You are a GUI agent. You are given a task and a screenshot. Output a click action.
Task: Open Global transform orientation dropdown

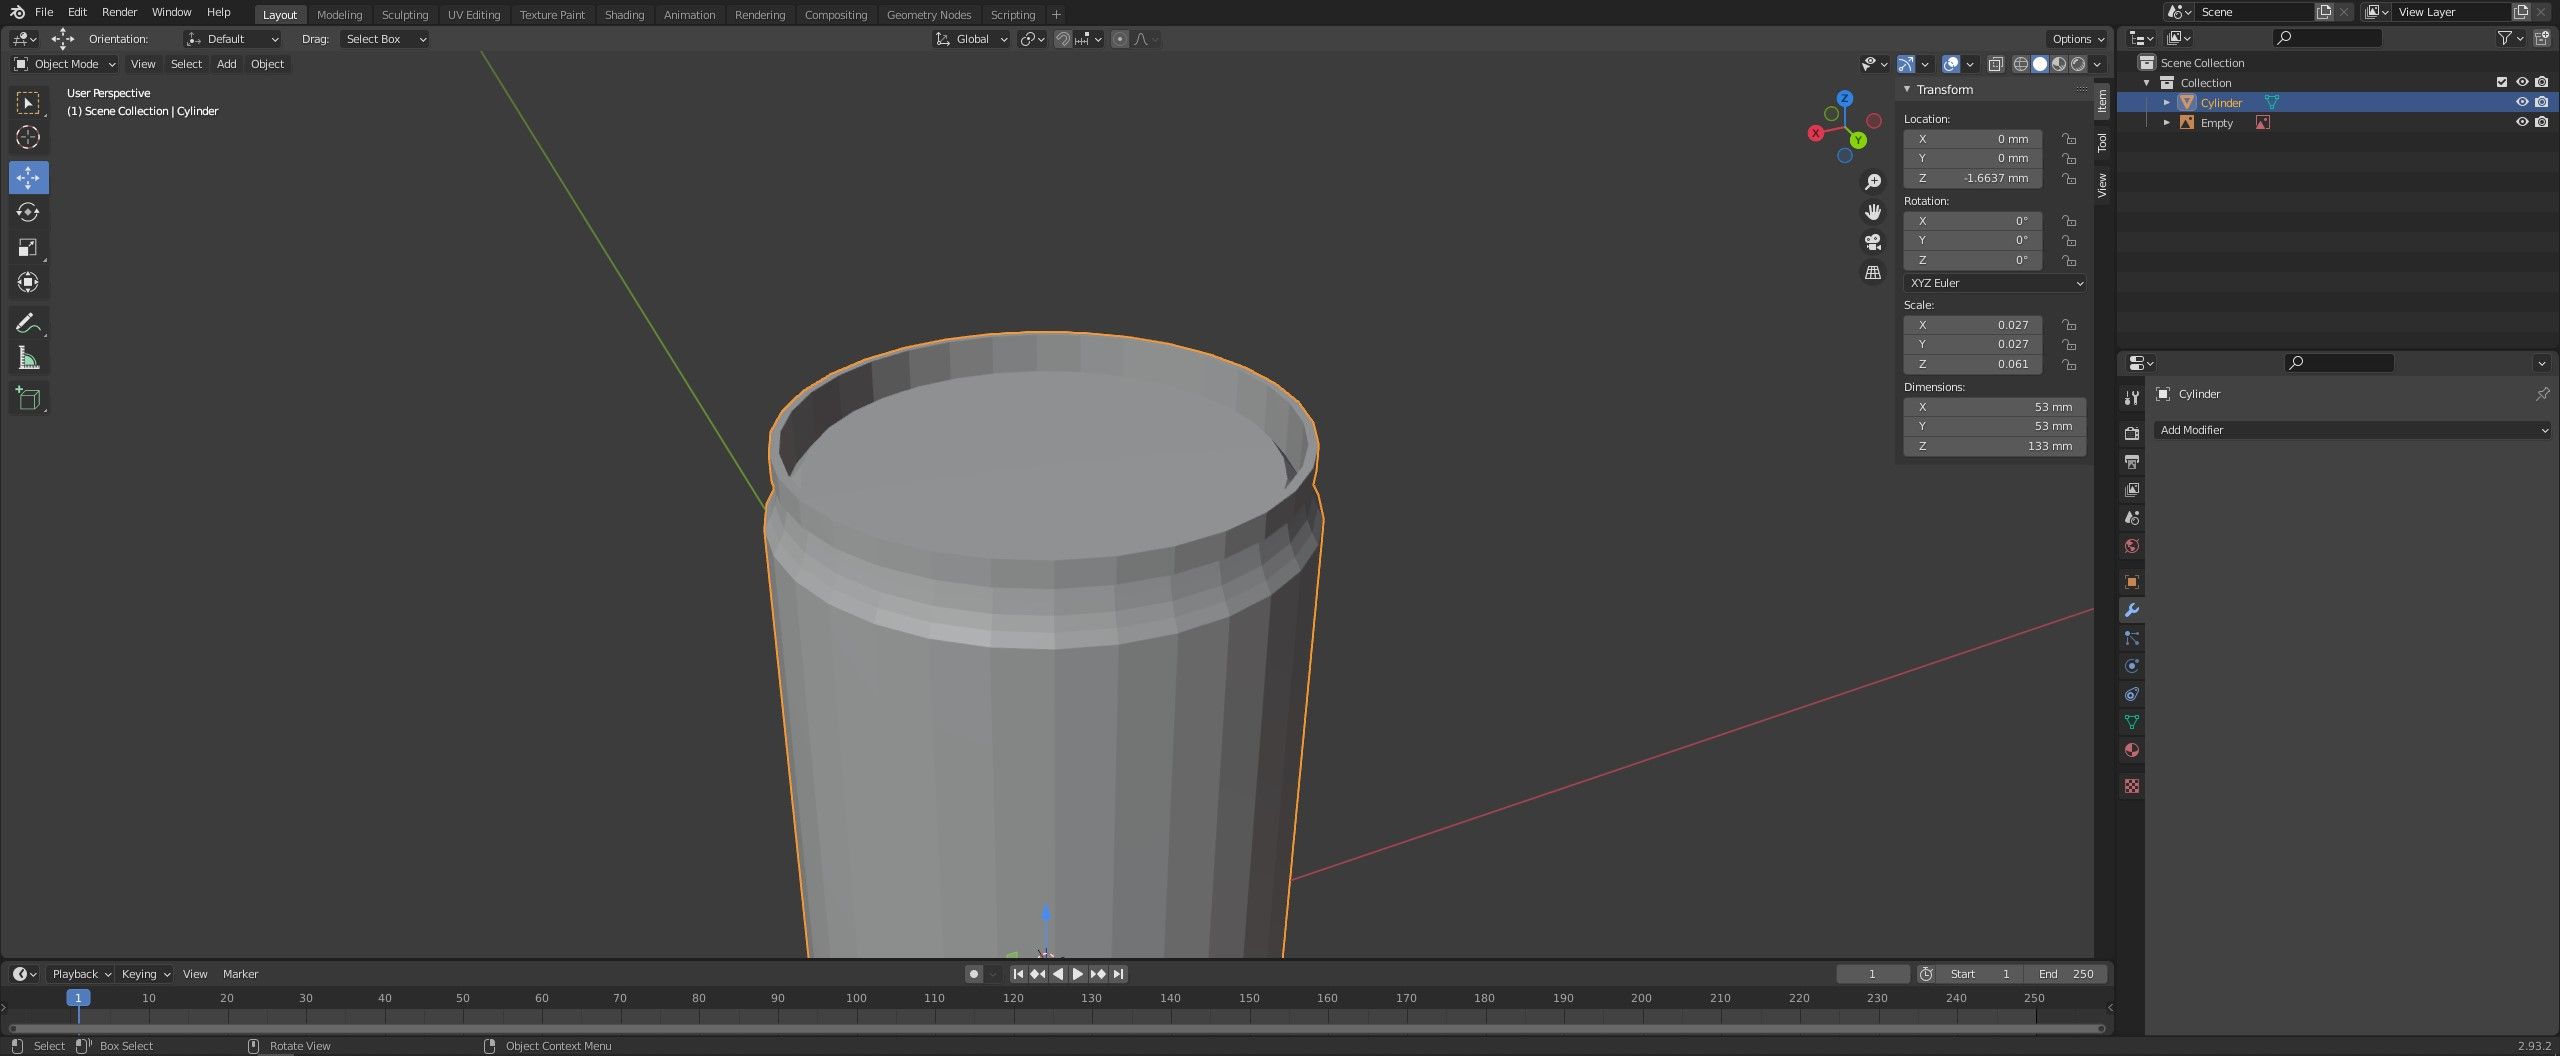971,39
